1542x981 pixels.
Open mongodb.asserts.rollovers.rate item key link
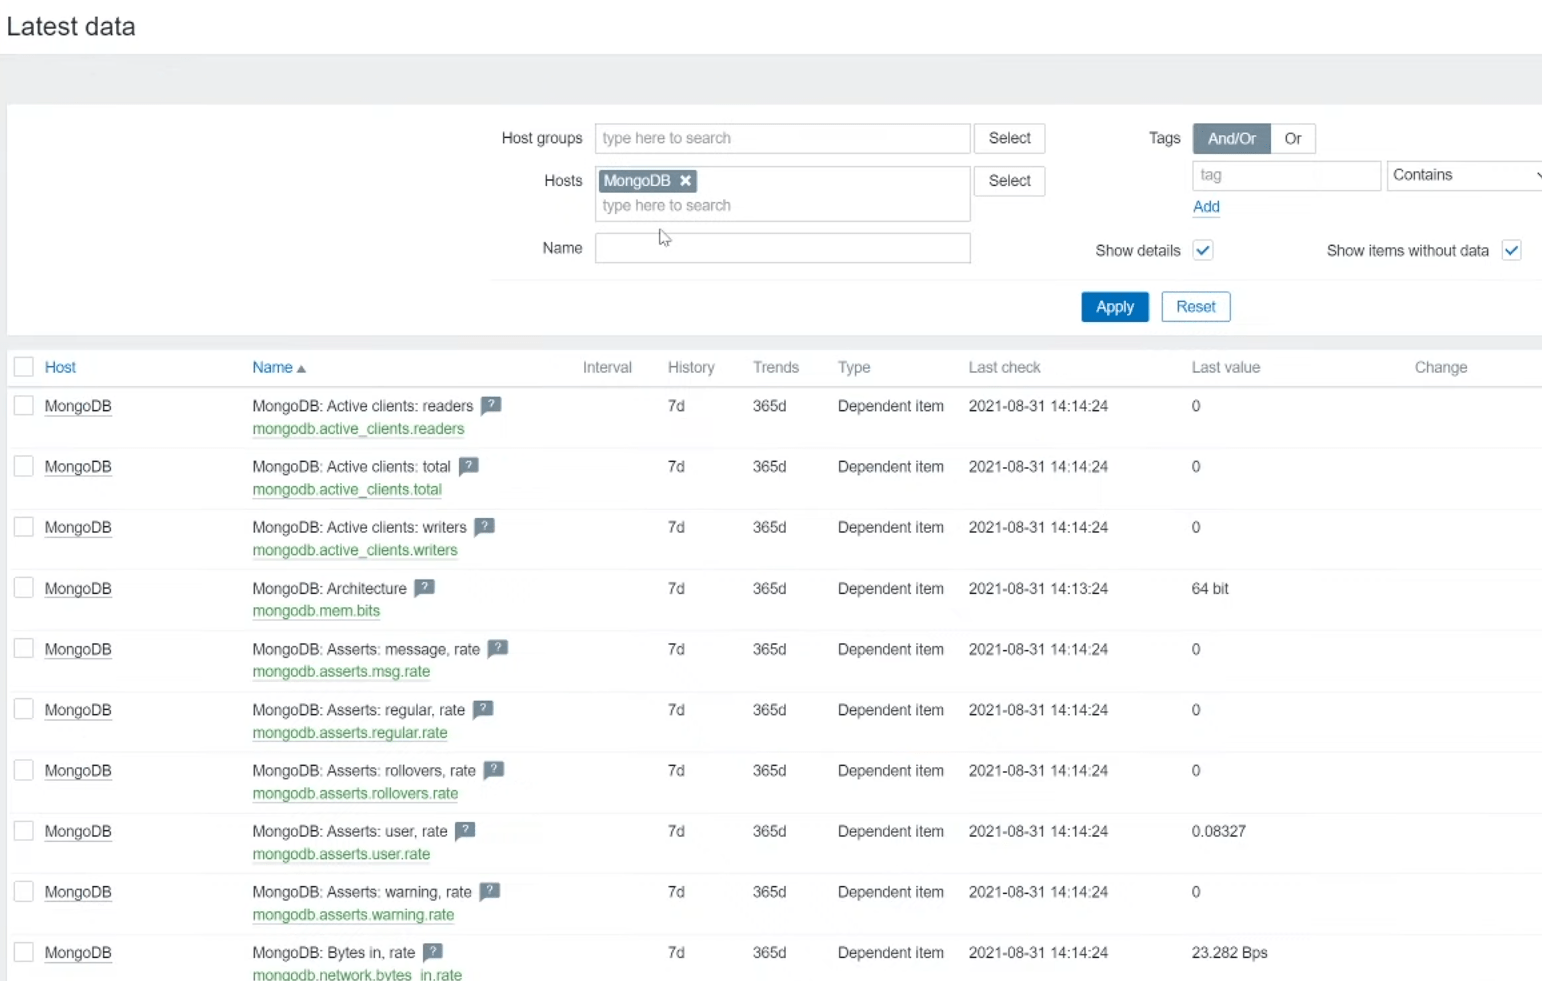tap(355, 794)
